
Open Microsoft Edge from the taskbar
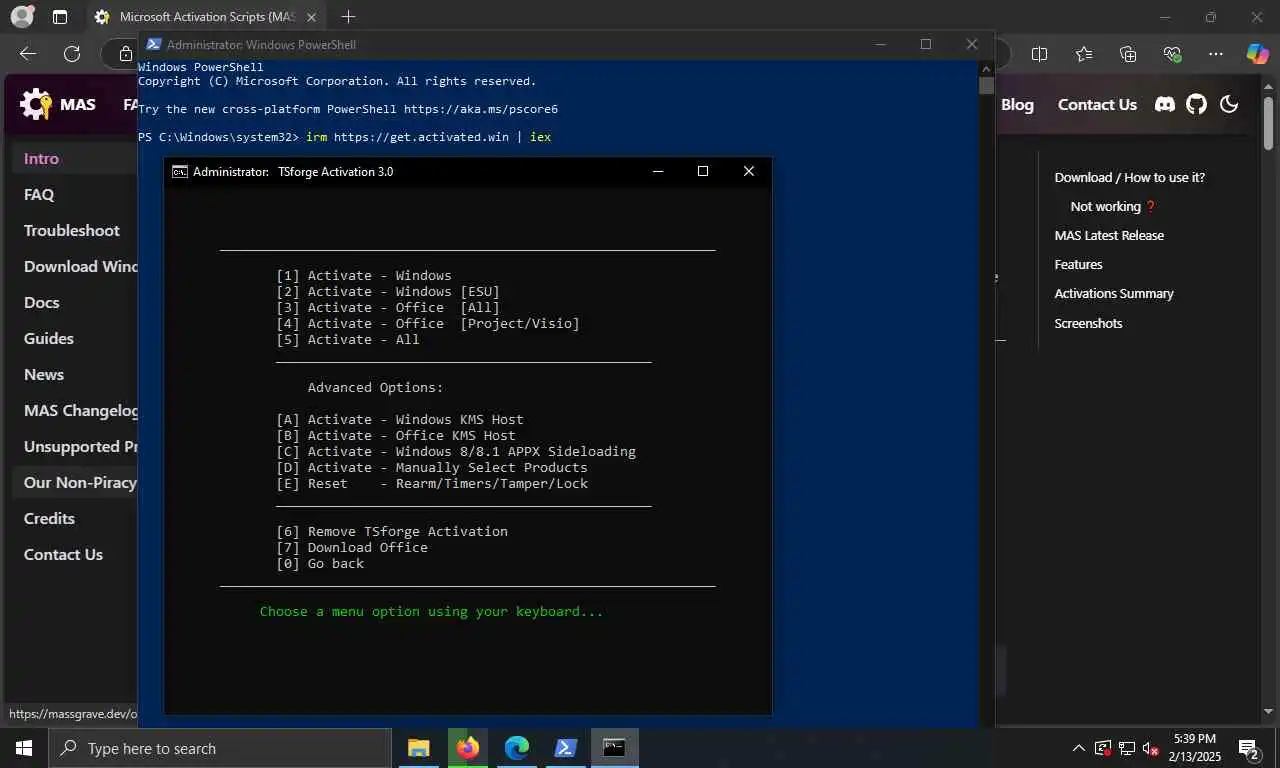coord(516,748)
